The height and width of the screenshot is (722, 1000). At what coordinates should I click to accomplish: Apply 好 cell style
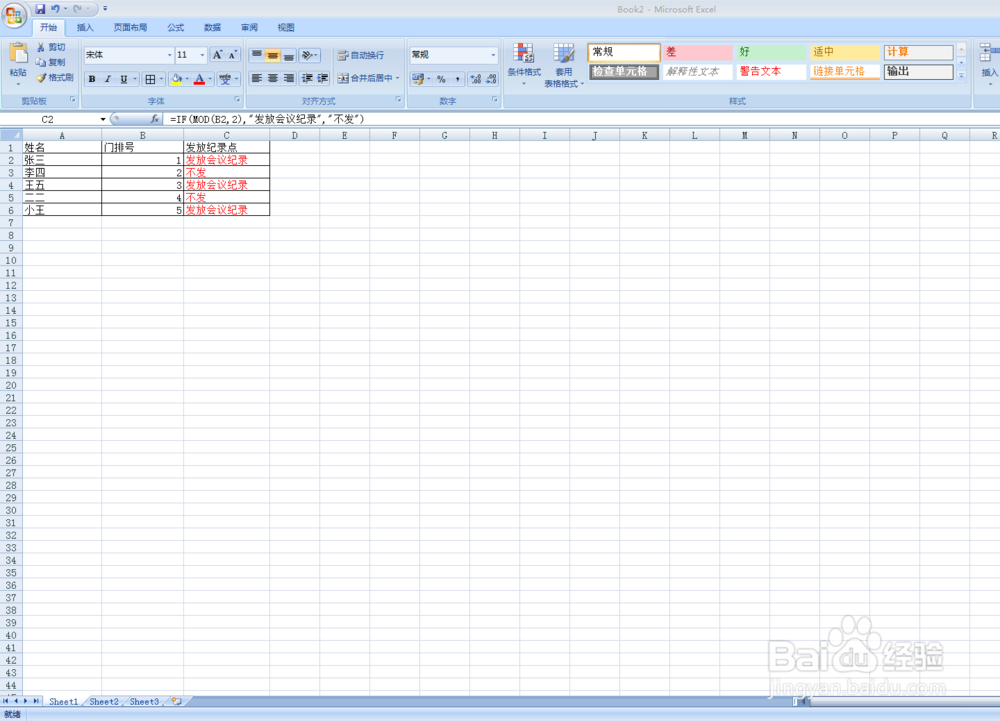coord(771,52)
